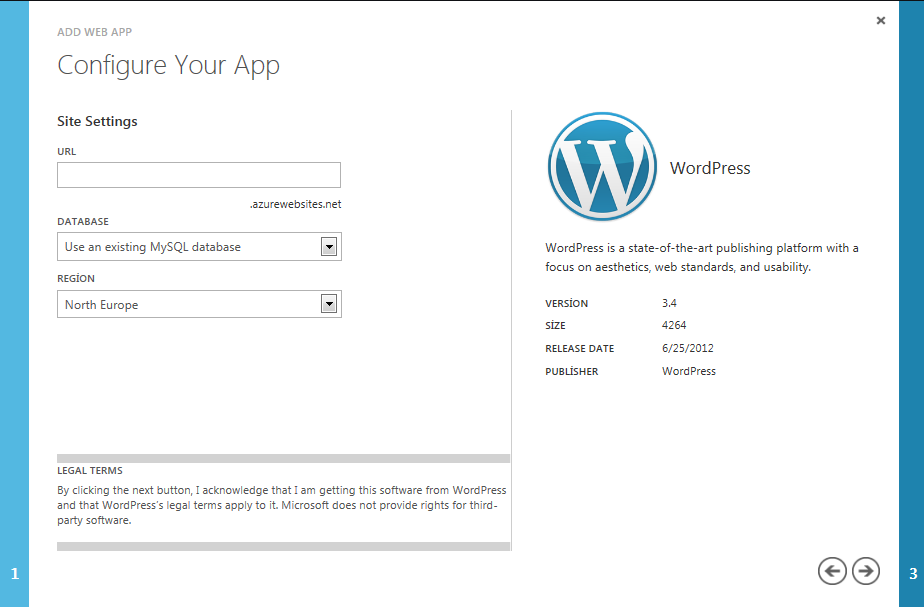Click the ADD WEB APP label
The image size is (924, 607).
tap(94, 32)
